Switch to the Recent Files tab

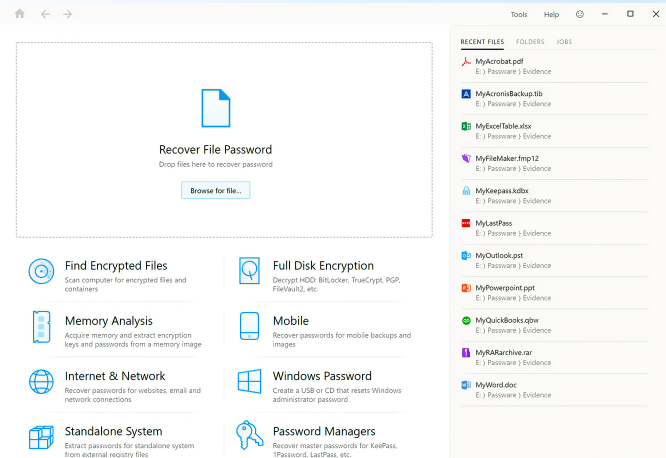(x=482, y=42)
